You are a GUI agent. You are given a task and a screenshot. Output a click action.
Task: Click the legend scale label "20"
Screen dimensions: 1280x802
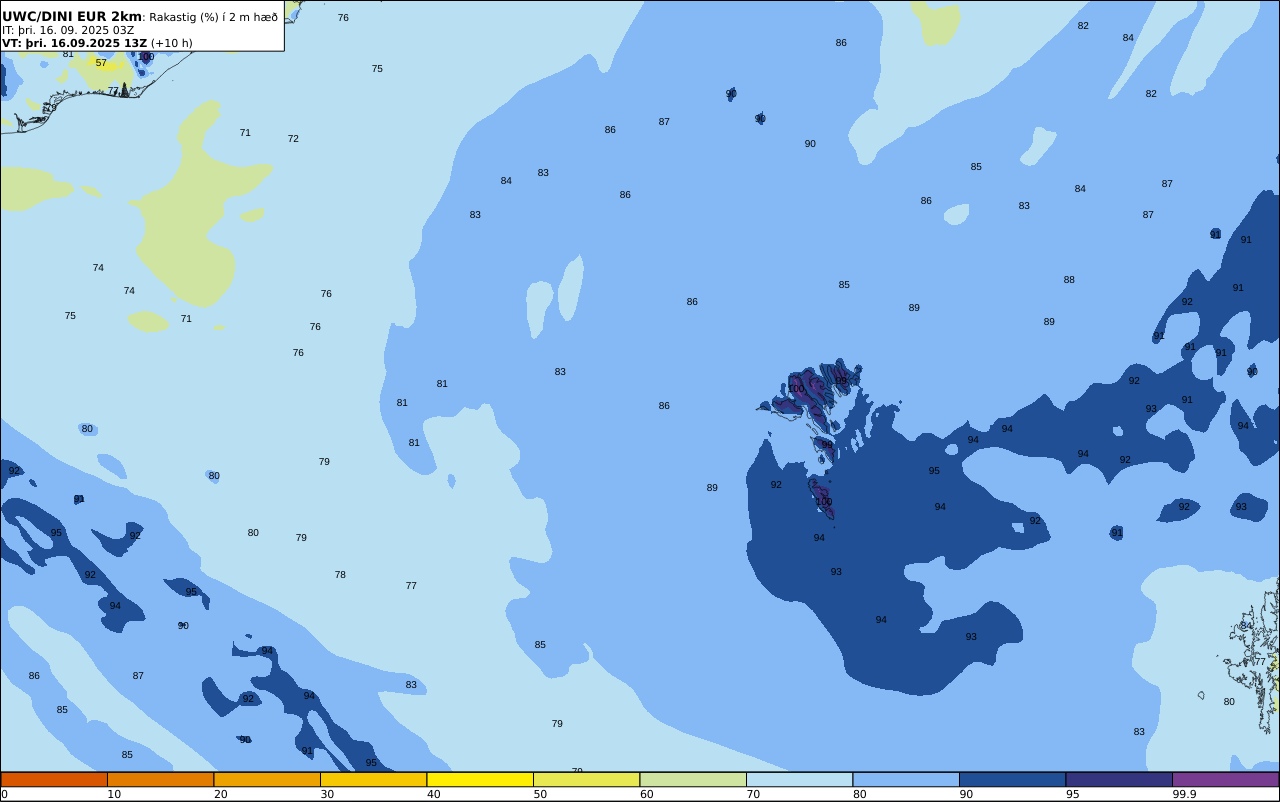(x=220, y=794)
